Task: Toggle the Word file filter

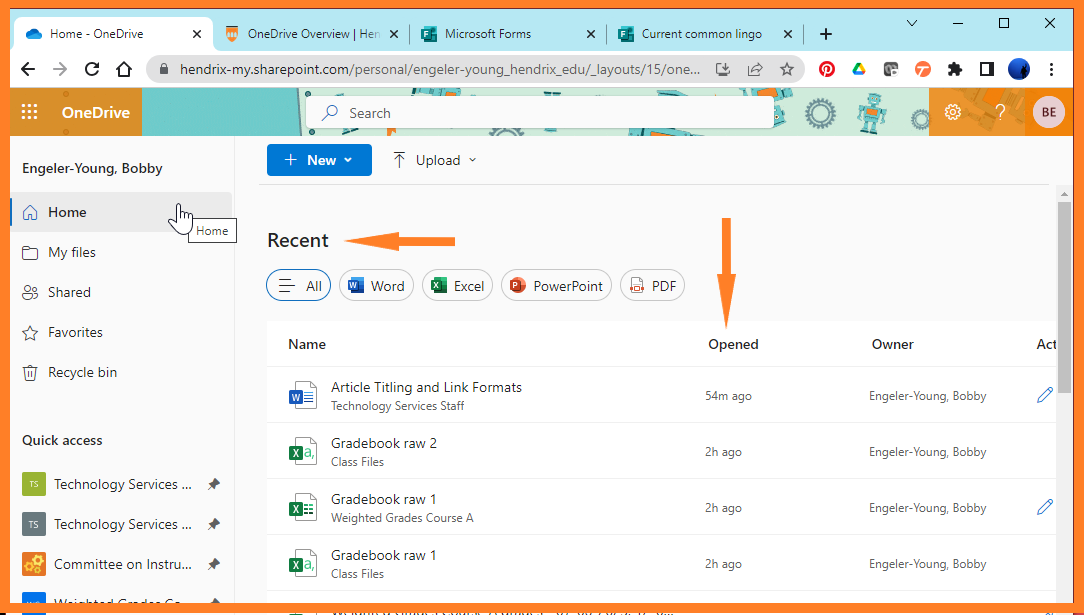Action: coord(376,285)
